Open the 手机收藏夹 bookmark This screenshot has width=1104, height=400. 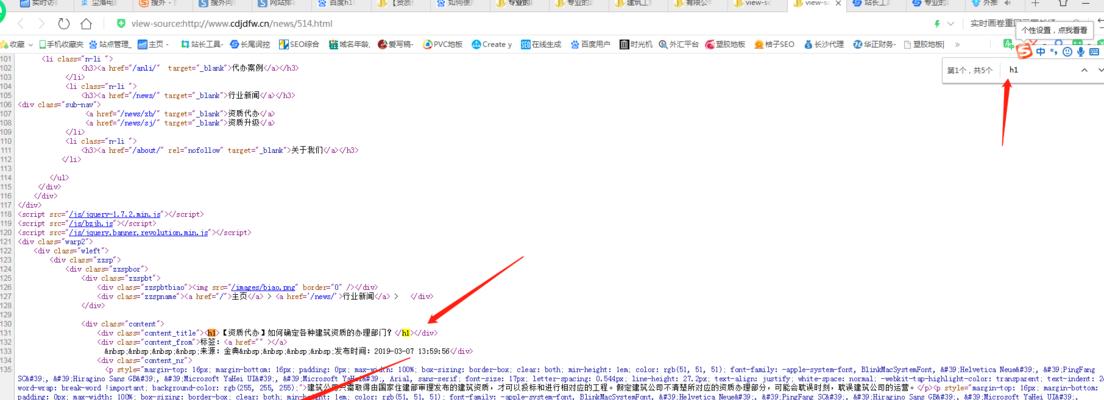tap(63, 44)
